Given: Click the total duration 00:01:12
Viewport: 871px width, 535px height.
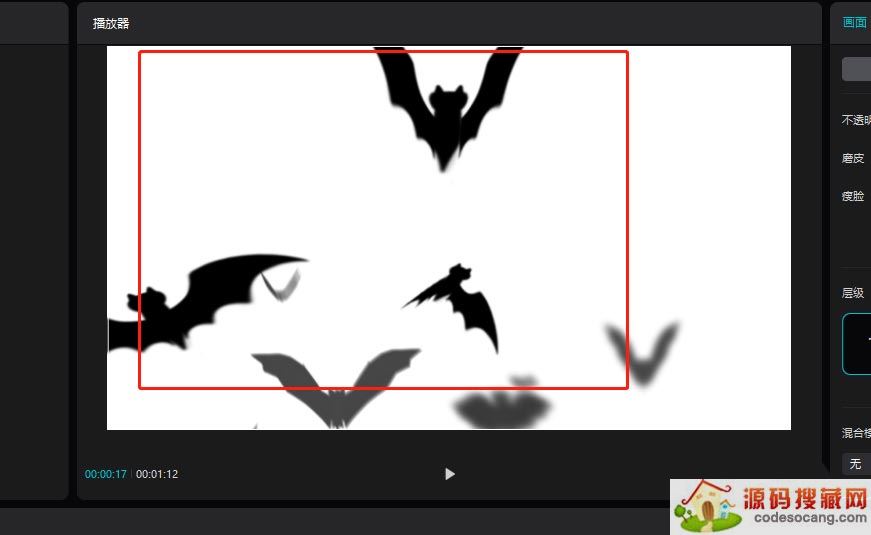Looking at the screenshot, I should click(x=157, y=474).
